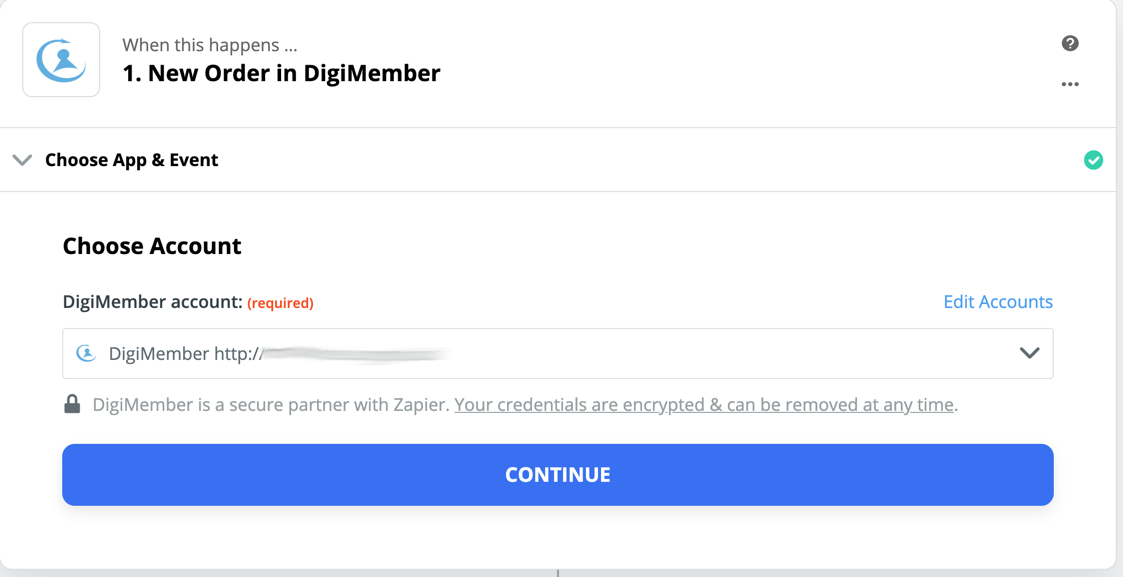The height and width of the screenshot is (577, 1123).
Task: Click the red required indicator text
Action: pyautogui.click(x=280, y=303)
